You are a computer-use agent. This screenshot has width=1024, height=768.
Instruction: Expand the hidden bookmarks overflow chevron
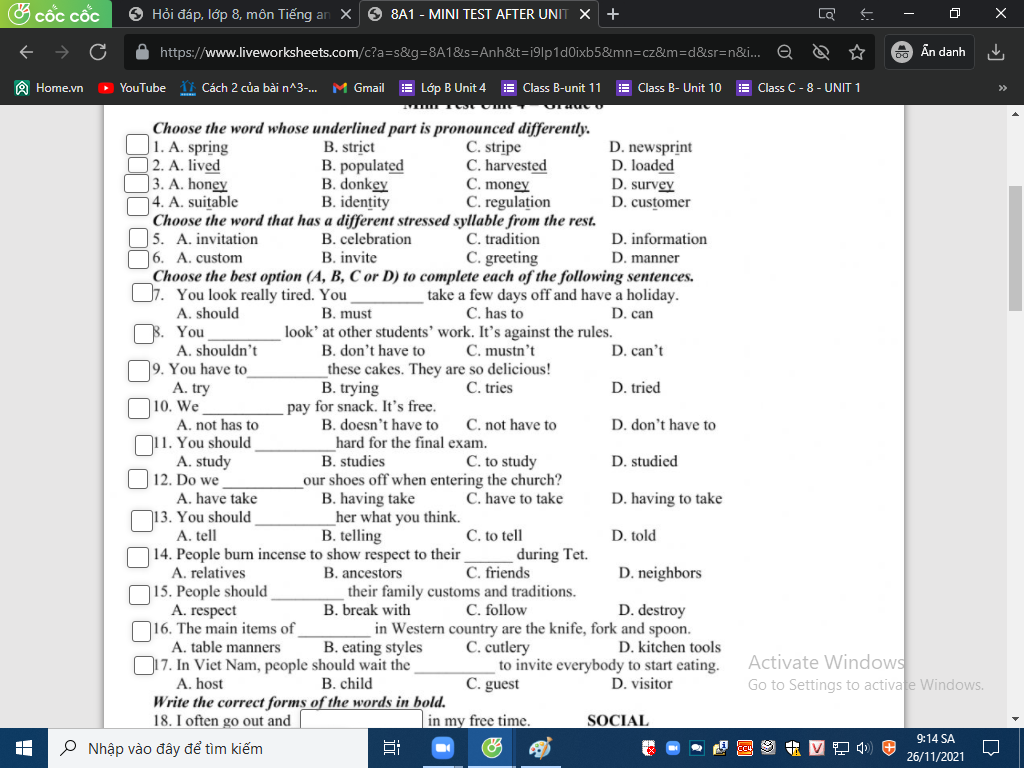click(x=1002, y=88)
